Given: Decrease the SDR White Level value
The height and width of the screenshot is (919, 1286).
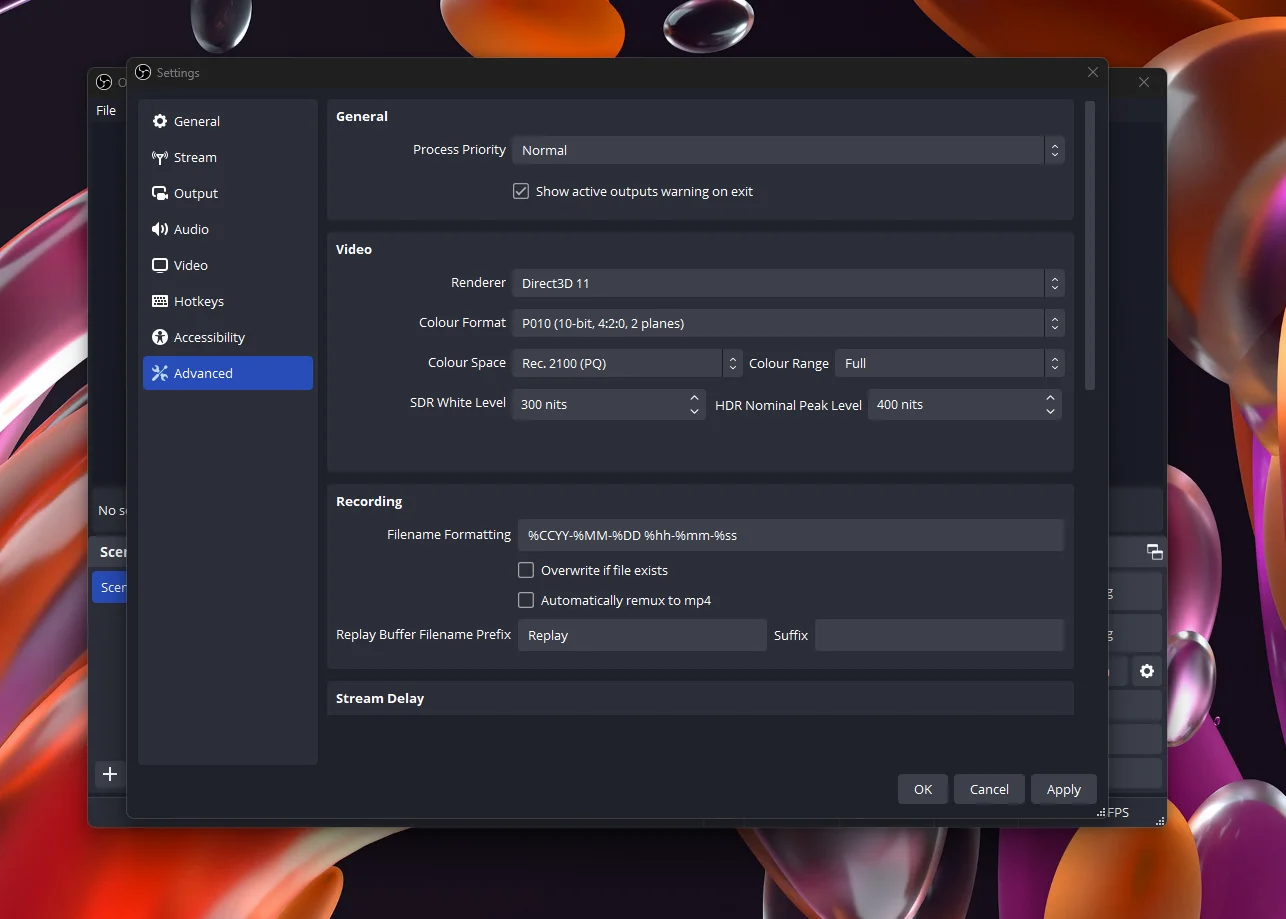Looking at the screenshot, I should pos(694,411).
